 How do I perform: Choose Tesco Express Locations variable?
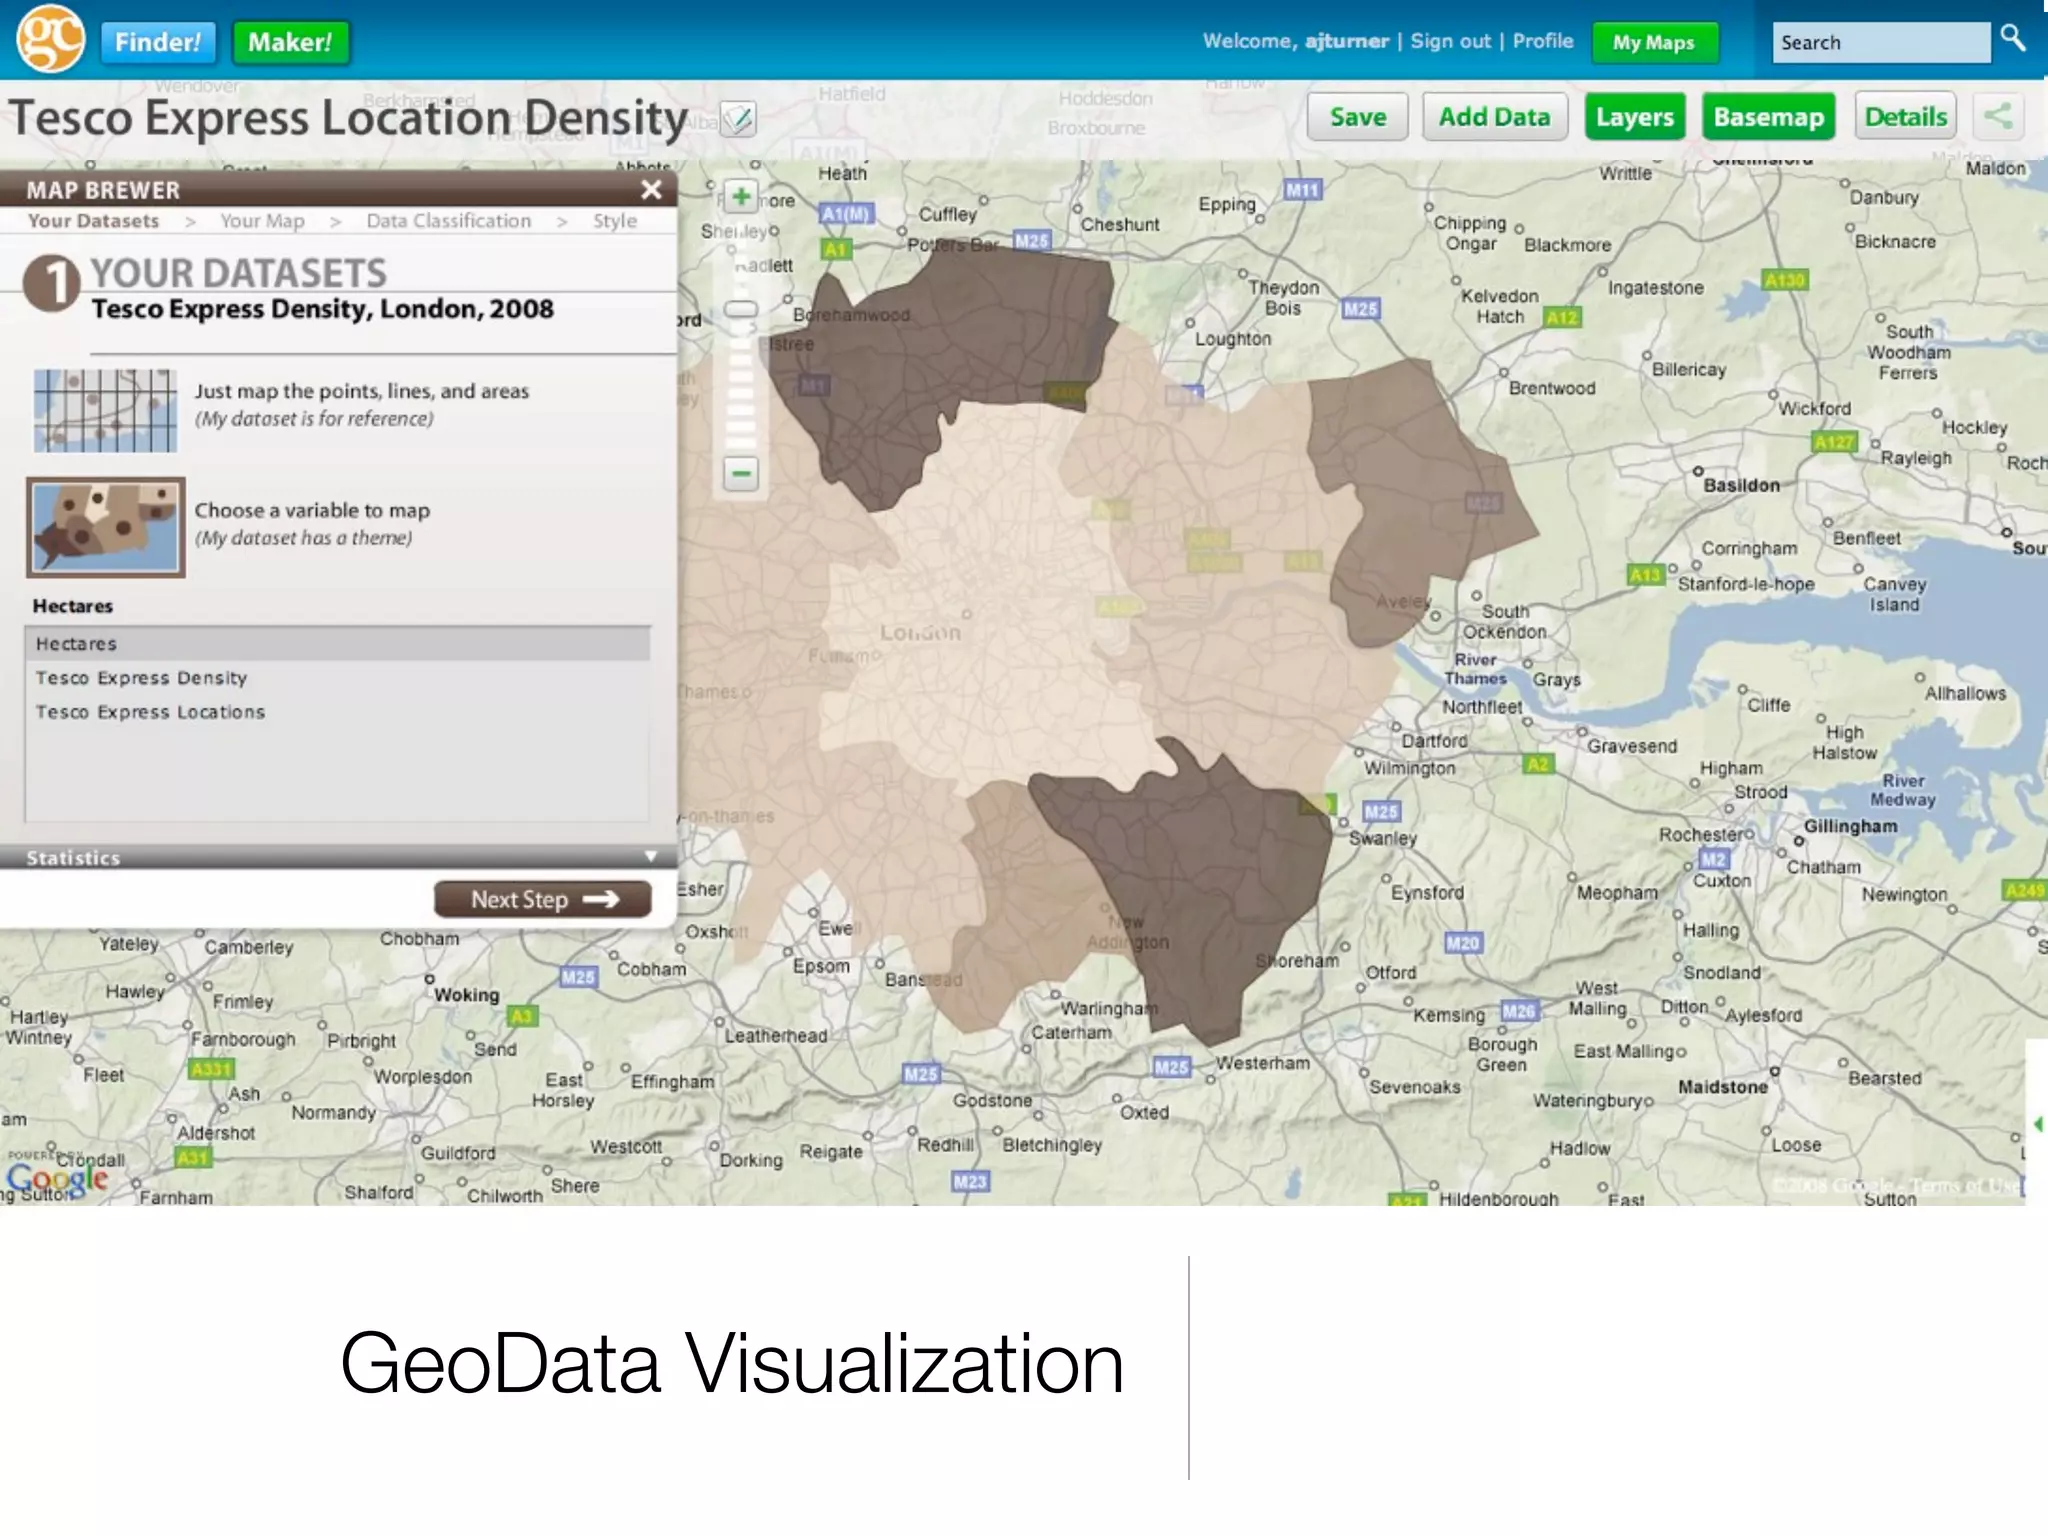pos(150,712)
